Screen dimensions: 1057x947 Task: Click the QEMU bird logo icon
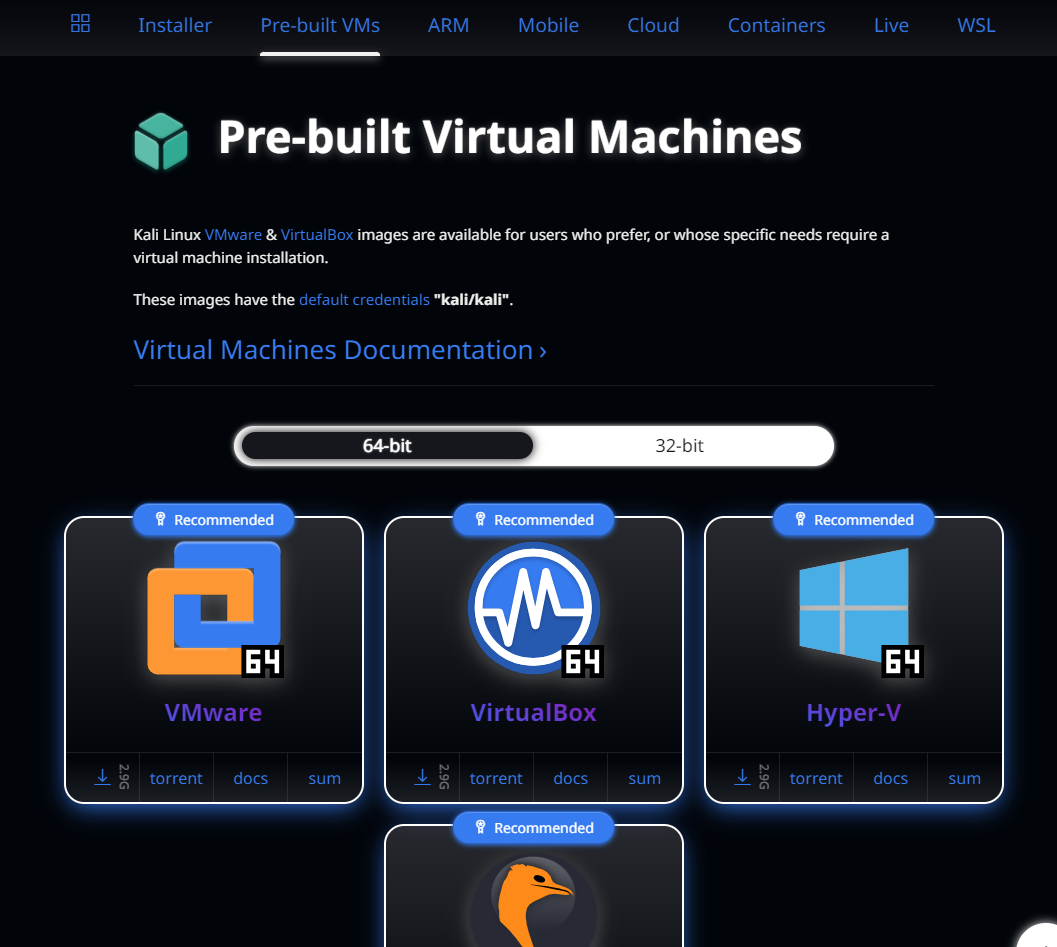pyautogui.click(x=534, y=901)
